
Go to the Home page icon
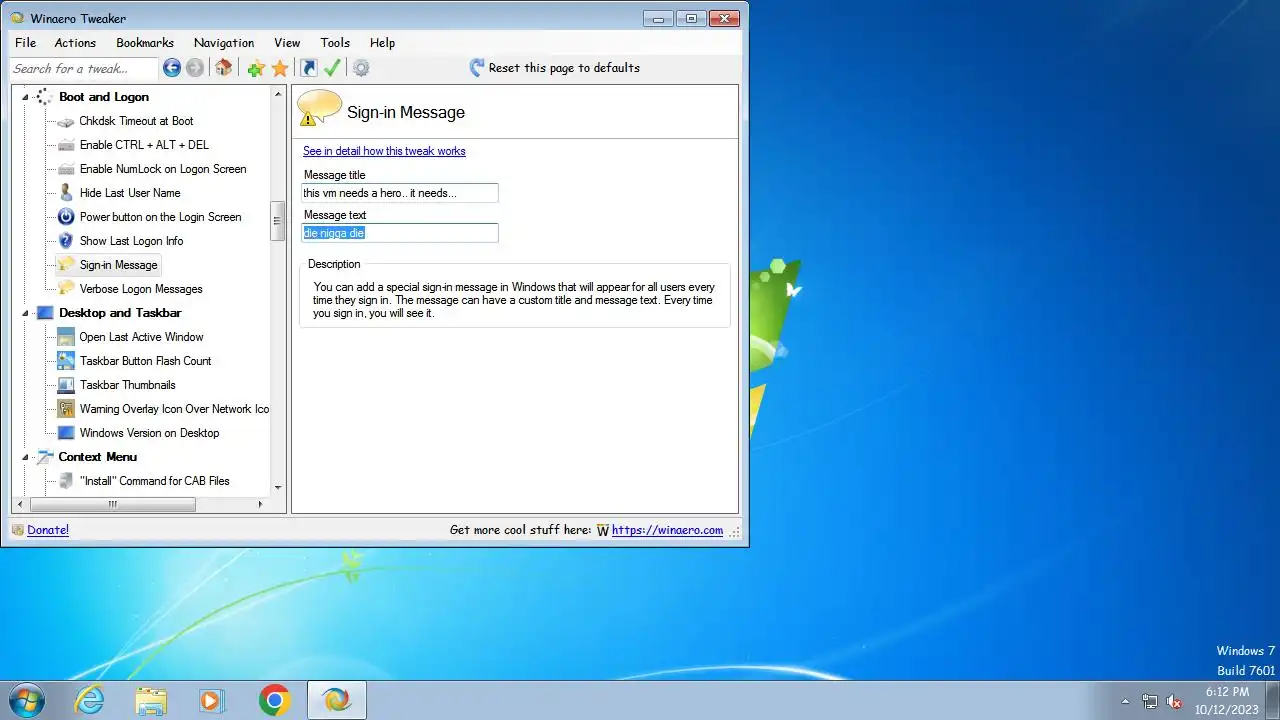tap(224, 68)
